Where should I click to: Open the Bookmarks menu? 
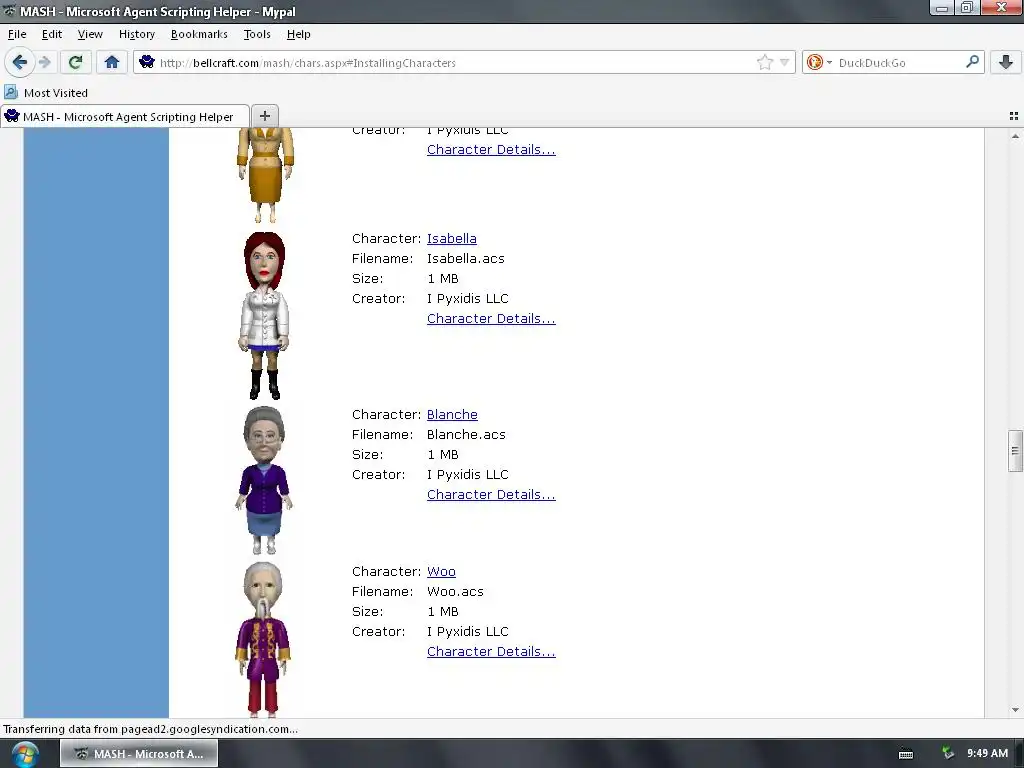(199, 34)
